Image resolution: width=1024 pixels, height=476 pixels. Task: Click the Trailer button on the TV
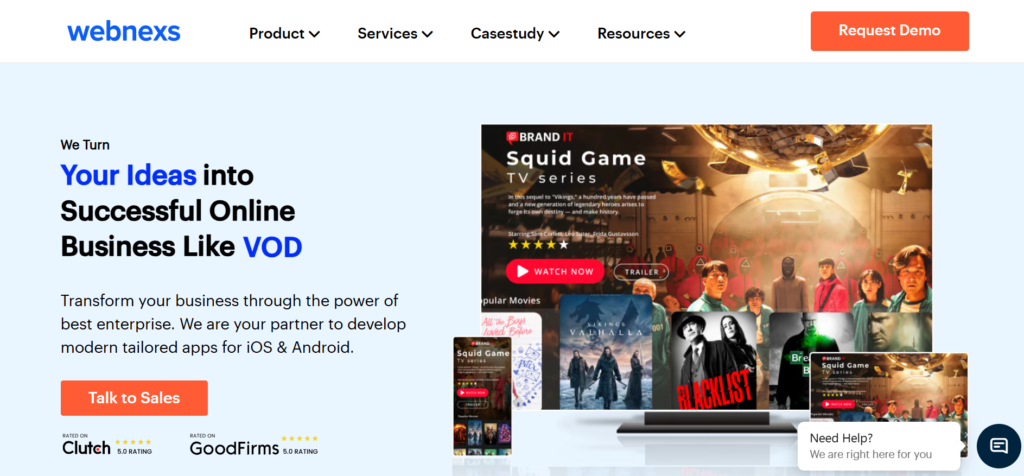pyautogui.click(x=641, y=272)
